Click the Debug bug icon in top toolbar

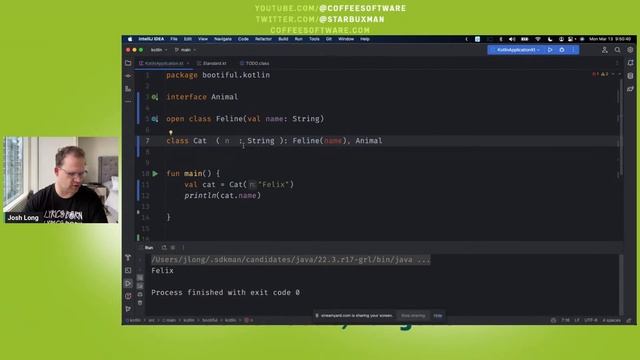(562, 50)
